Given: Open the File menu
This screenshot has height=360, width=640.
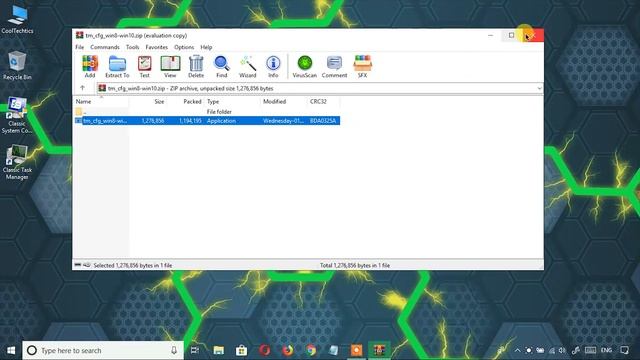Looking at the screenshot, I should [80, 47].
